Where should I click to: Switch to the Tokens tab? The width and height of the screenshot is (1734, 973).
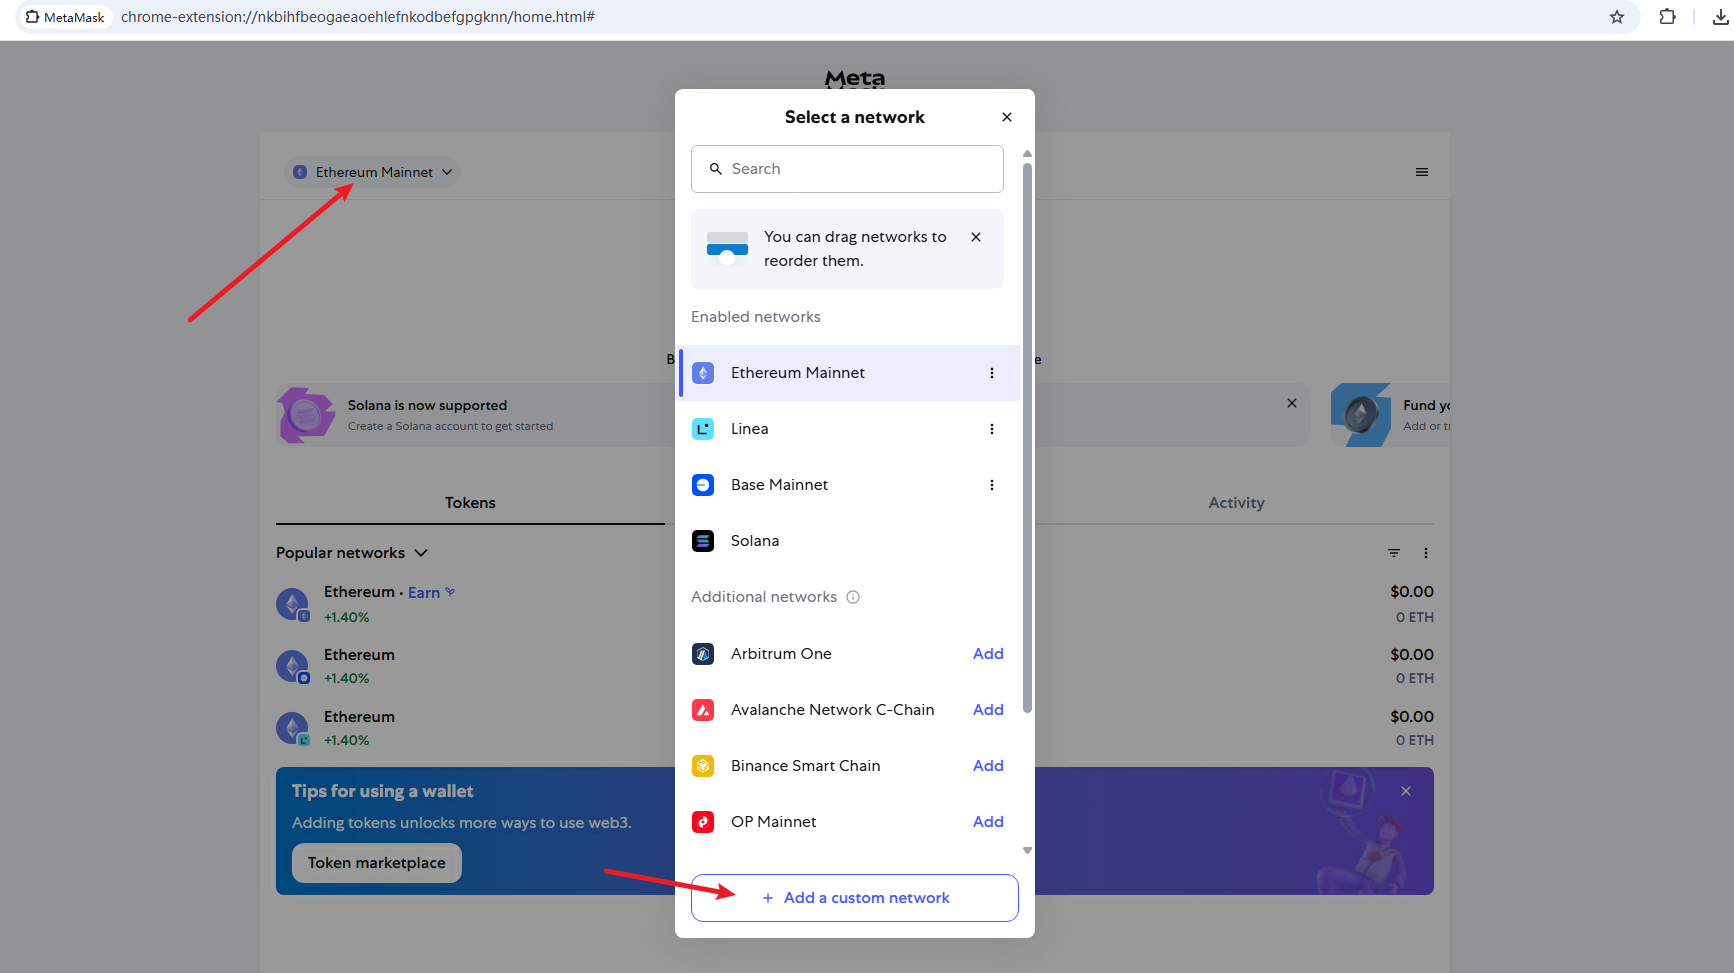[470, 503]
